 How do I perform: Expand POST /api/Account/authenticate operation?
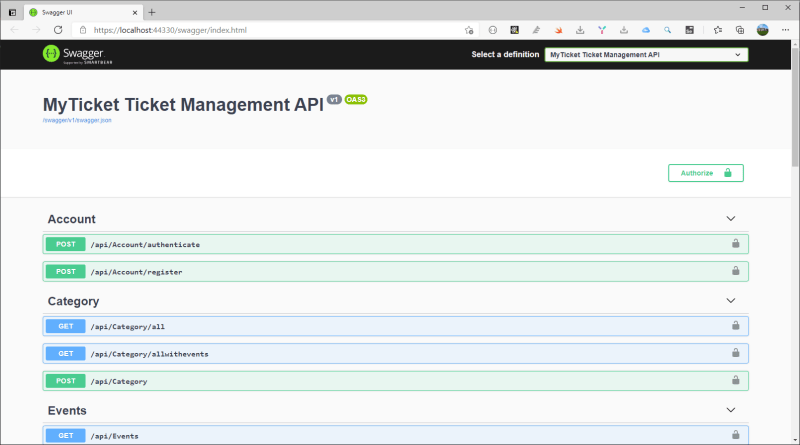click(x=395, y=244)
